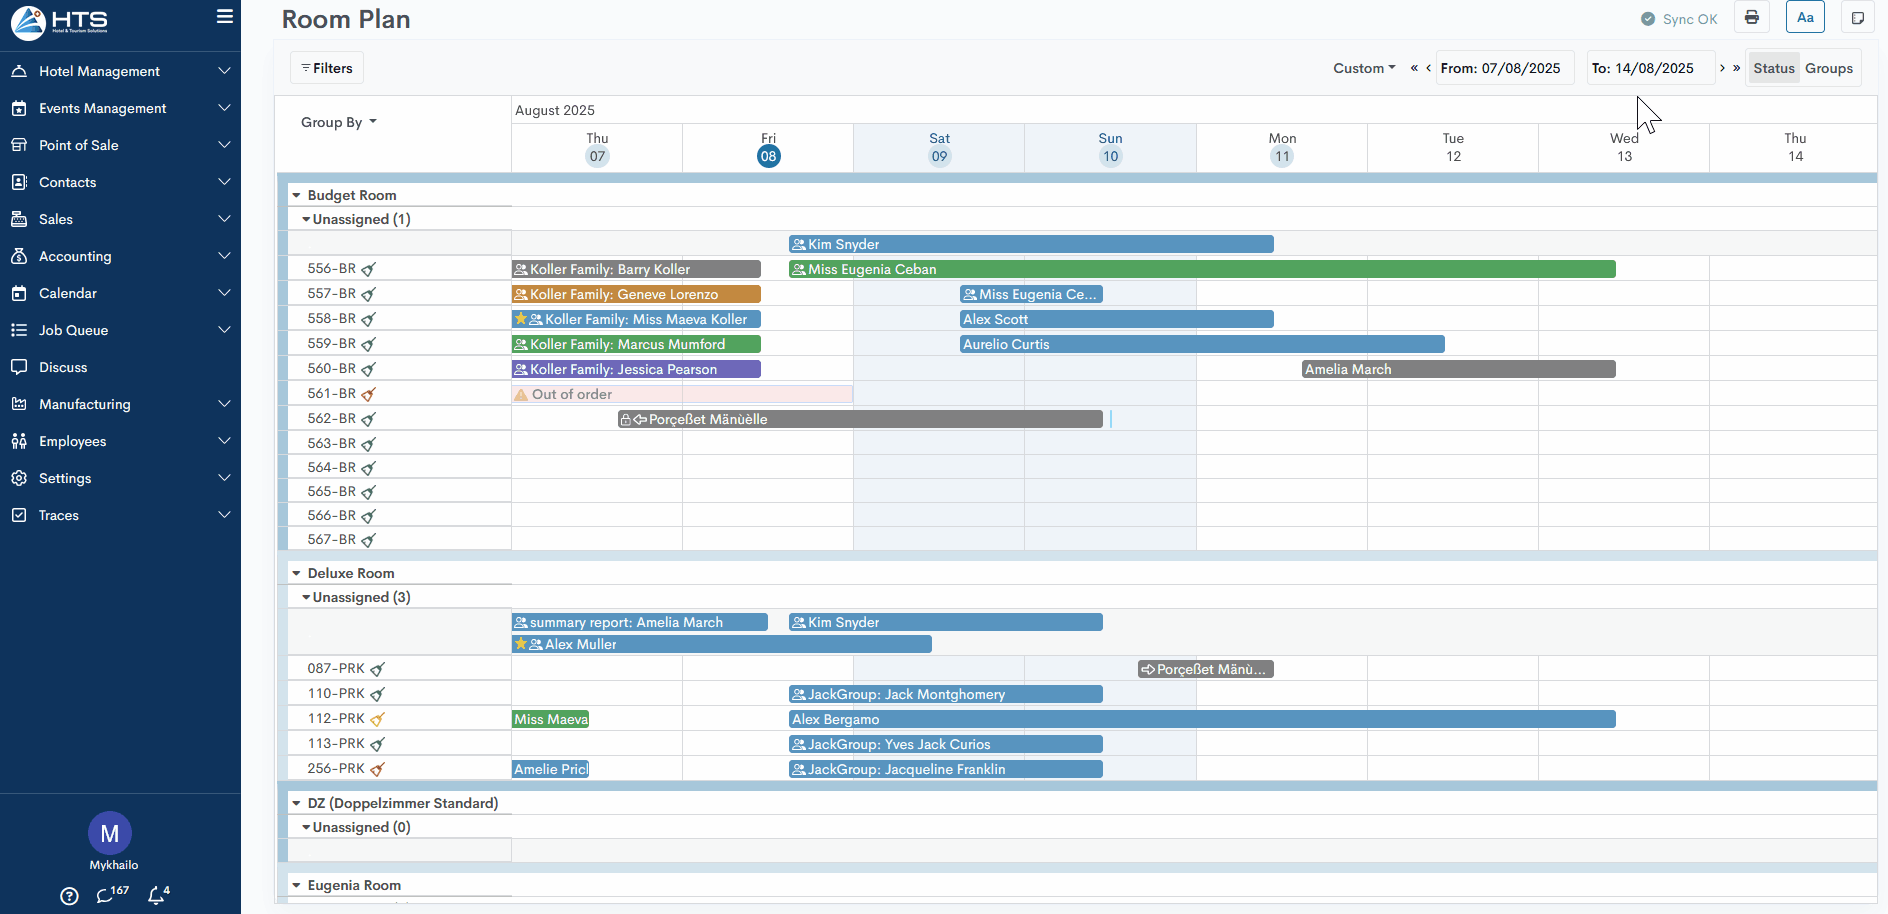Collapse Deluxe Room Unassigned (3) section
1888x914 pixels.
pyautogui.click(x=306, y=597)
